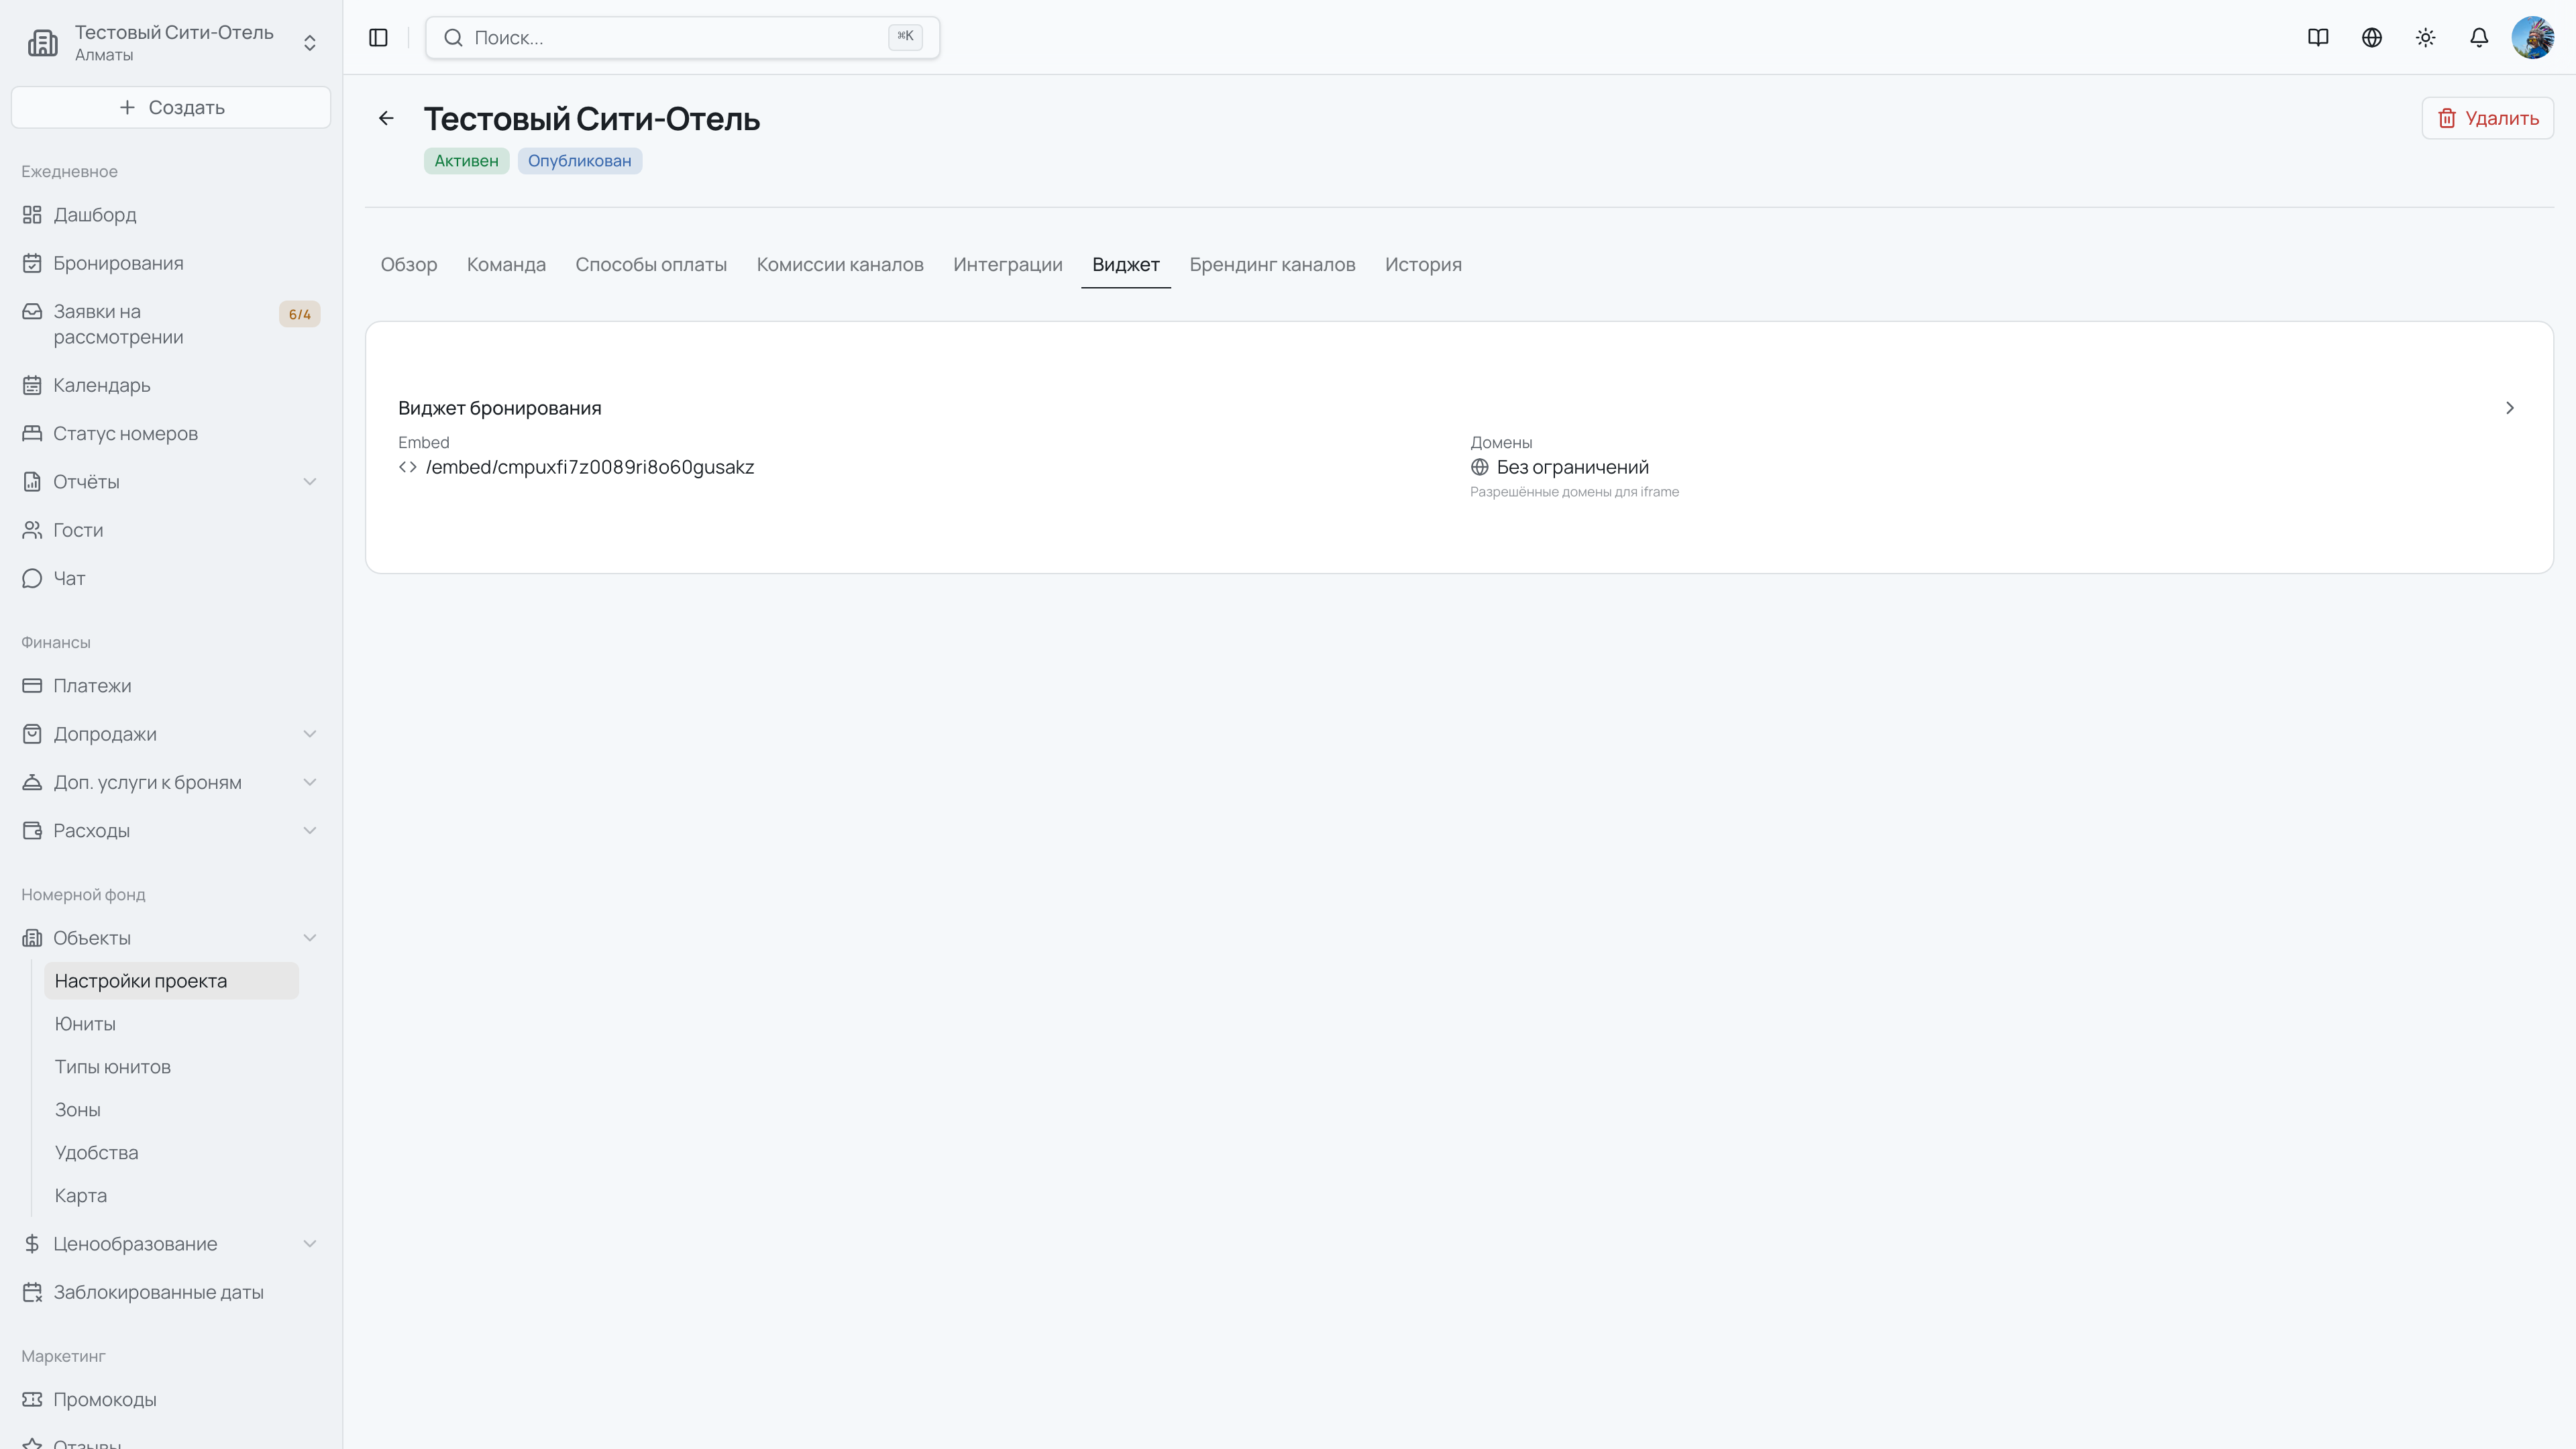This screenshot has width=2576, height=1449.
Task: Click Разрешённые домены для iframe hint
Action: [x=1574, y=492]
